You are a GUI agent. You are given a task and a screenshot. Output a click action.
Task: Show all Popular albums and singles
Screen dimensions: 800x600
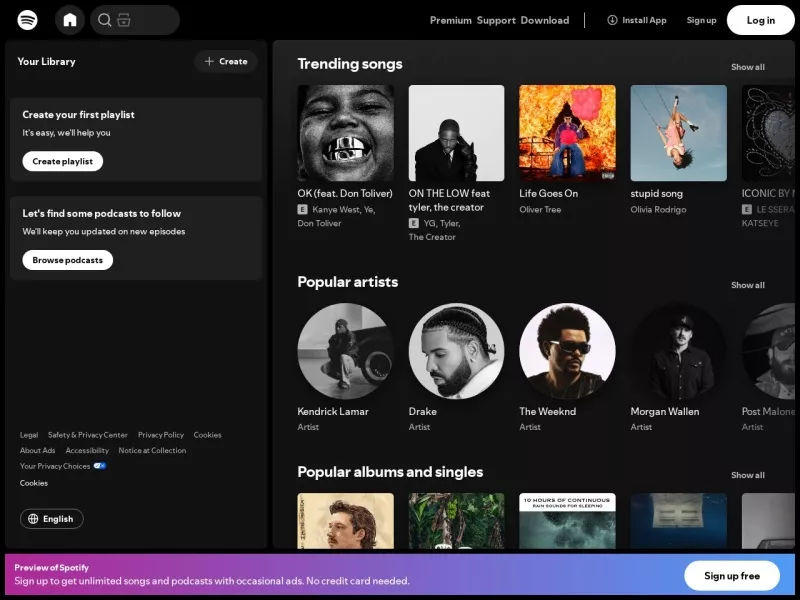pos(747,475)
